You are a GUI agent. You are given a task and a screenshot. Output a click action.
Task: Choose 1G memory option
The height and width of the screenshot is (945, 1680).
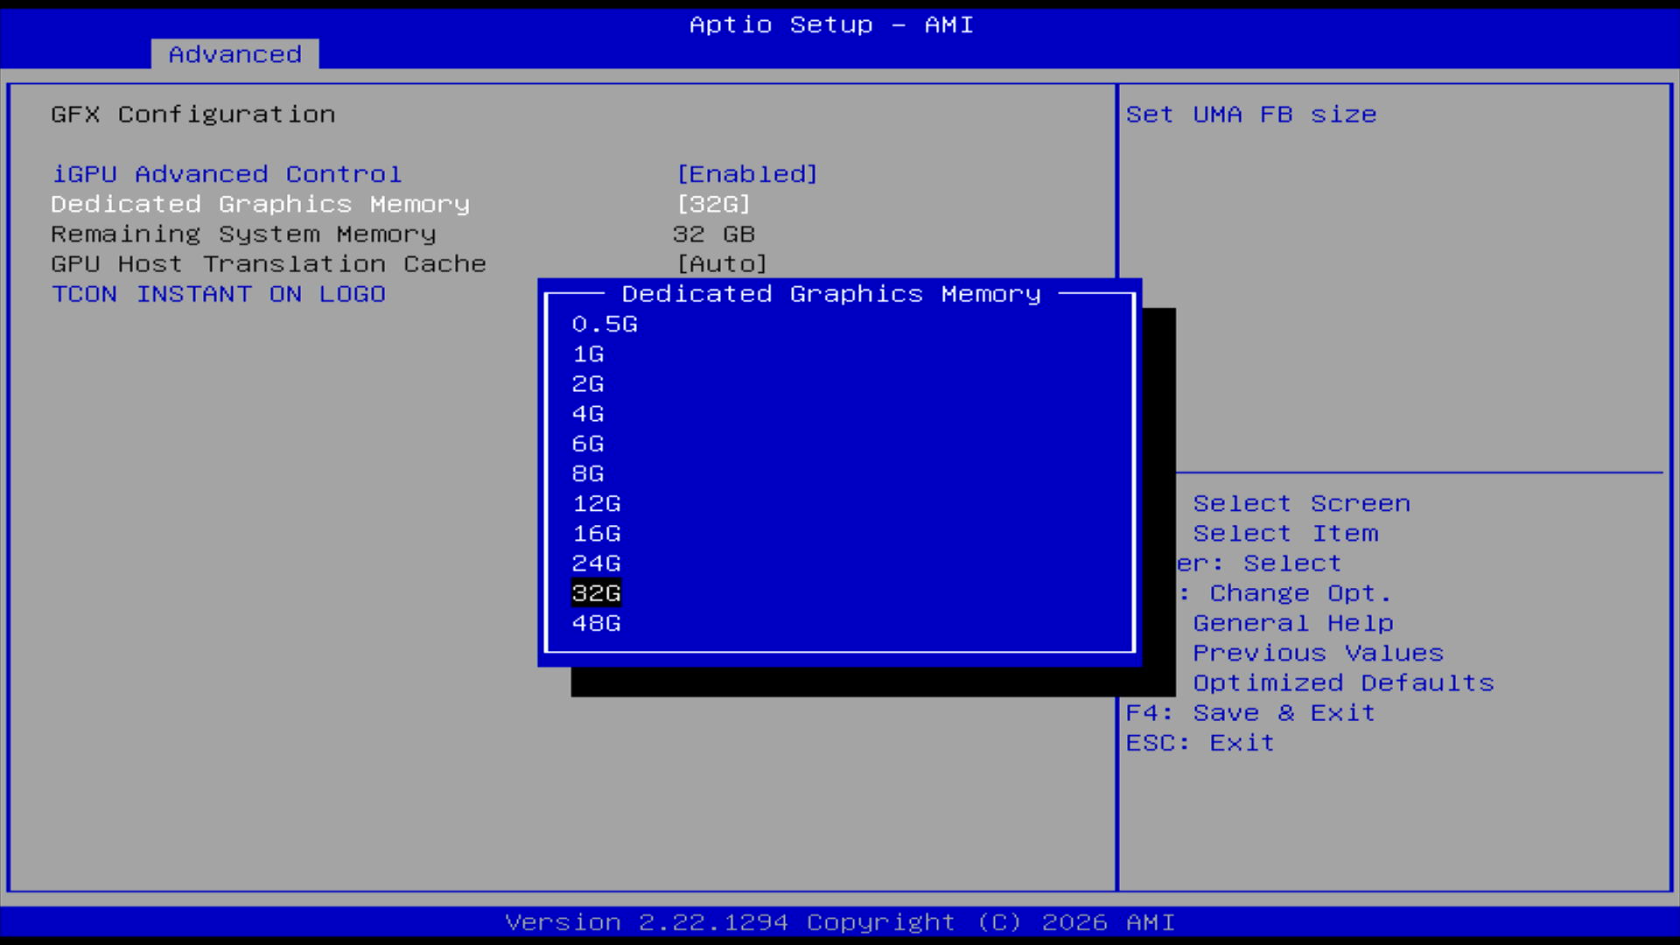(x=588, y=354)
